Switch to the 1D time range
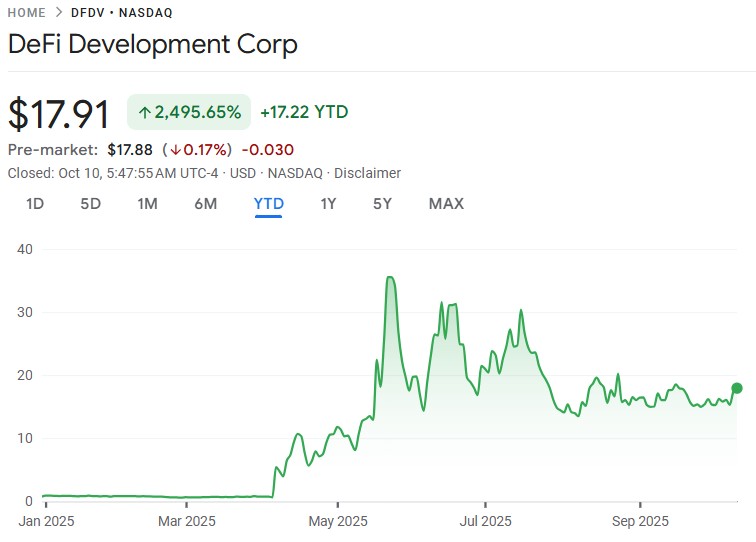 pyautogui.click(x=35, y=204)
